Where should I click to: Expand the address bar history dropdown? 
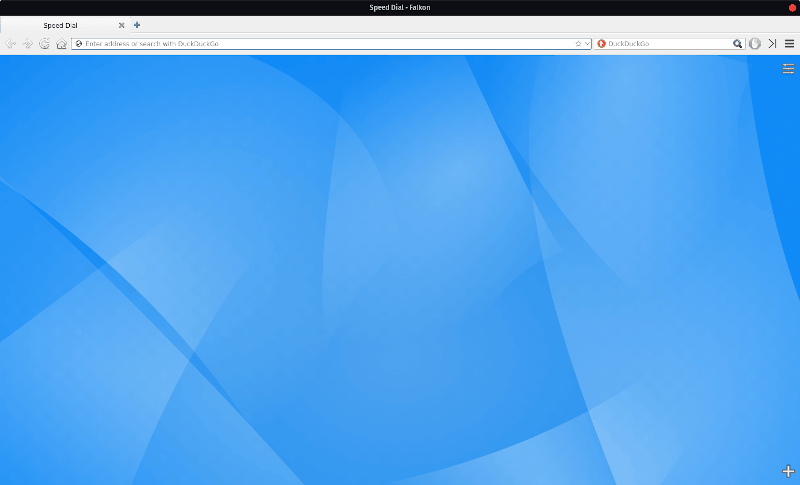[x=587, y=44]
